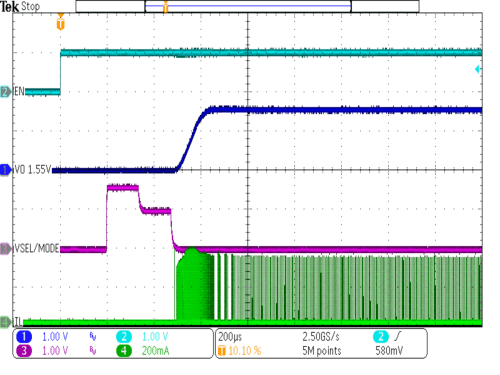Click the rising edge trigger slope icon
This screenshot has width=500, height=375.
pos(397,336)
